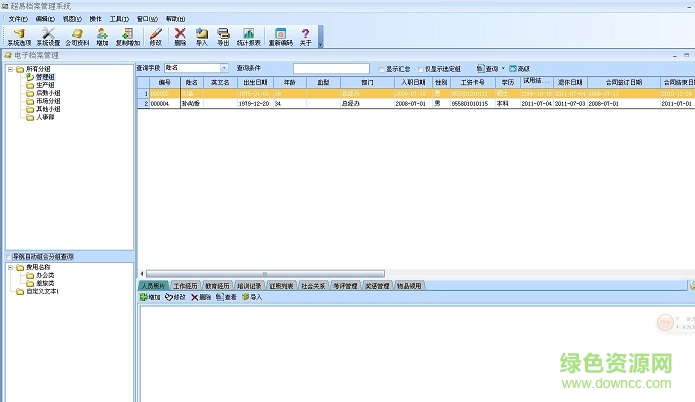Select the 人事部 folder
This screenshot has width=695, height=402.
pyautogui.click(x=45, y=117)
